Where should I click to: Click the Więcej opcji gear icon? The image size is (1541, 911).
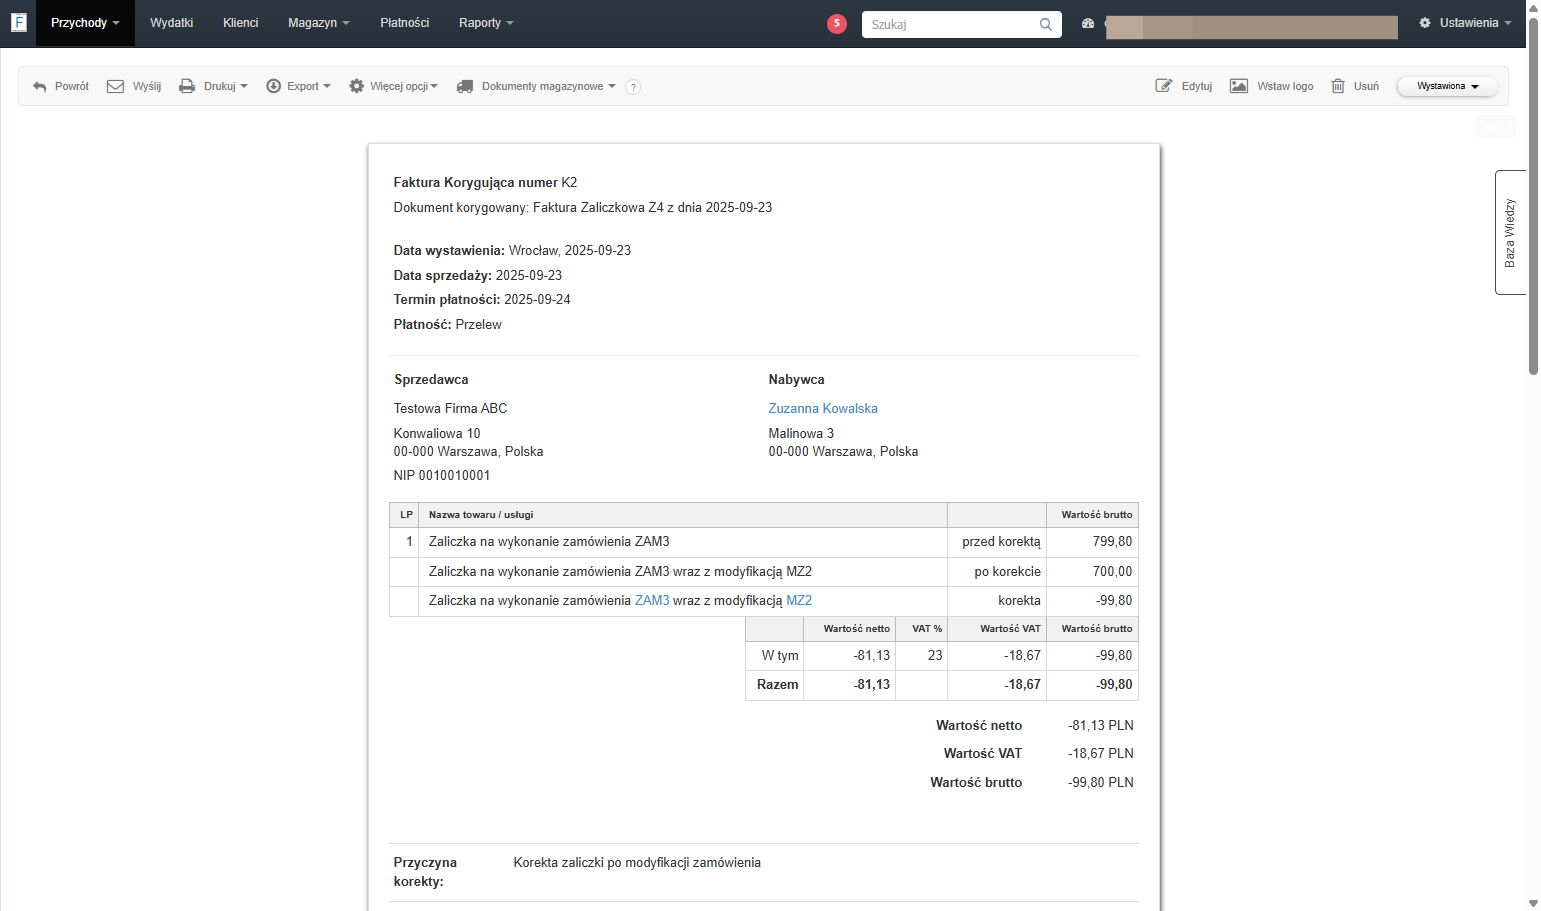[x=356, y=86]
